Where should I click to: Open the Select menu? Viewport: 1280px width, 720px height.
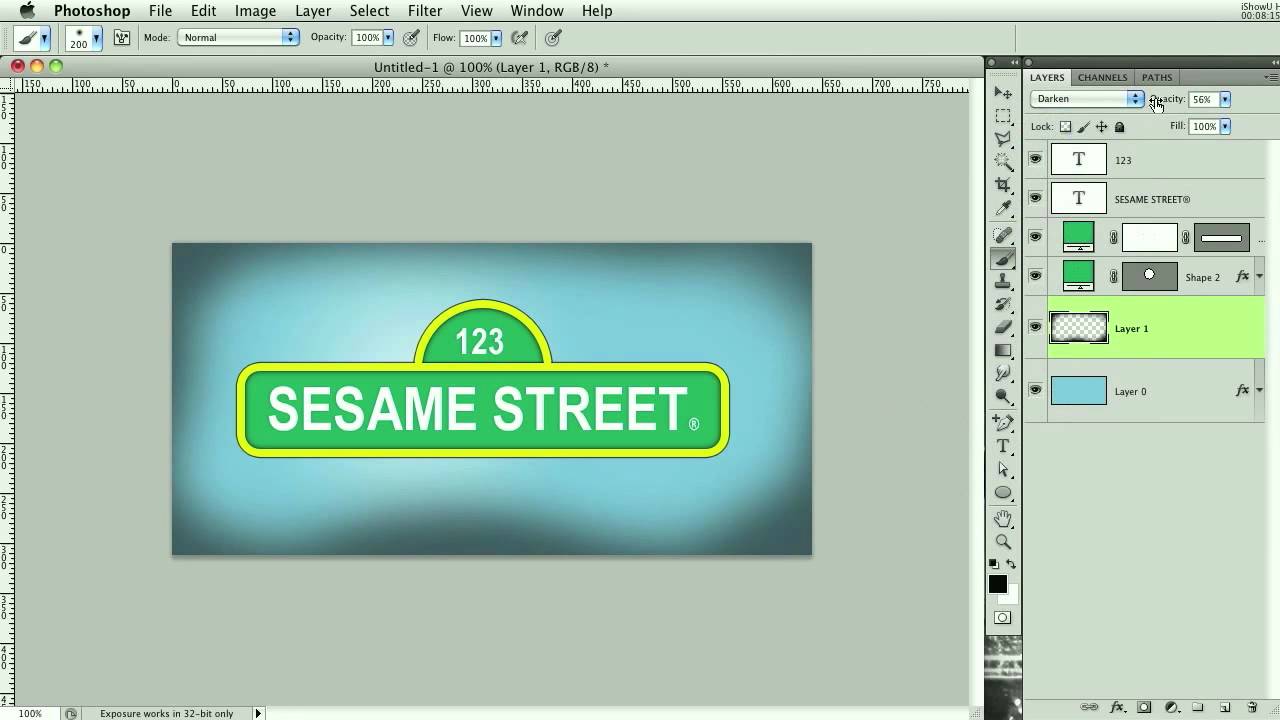click(x=369, y=11)
